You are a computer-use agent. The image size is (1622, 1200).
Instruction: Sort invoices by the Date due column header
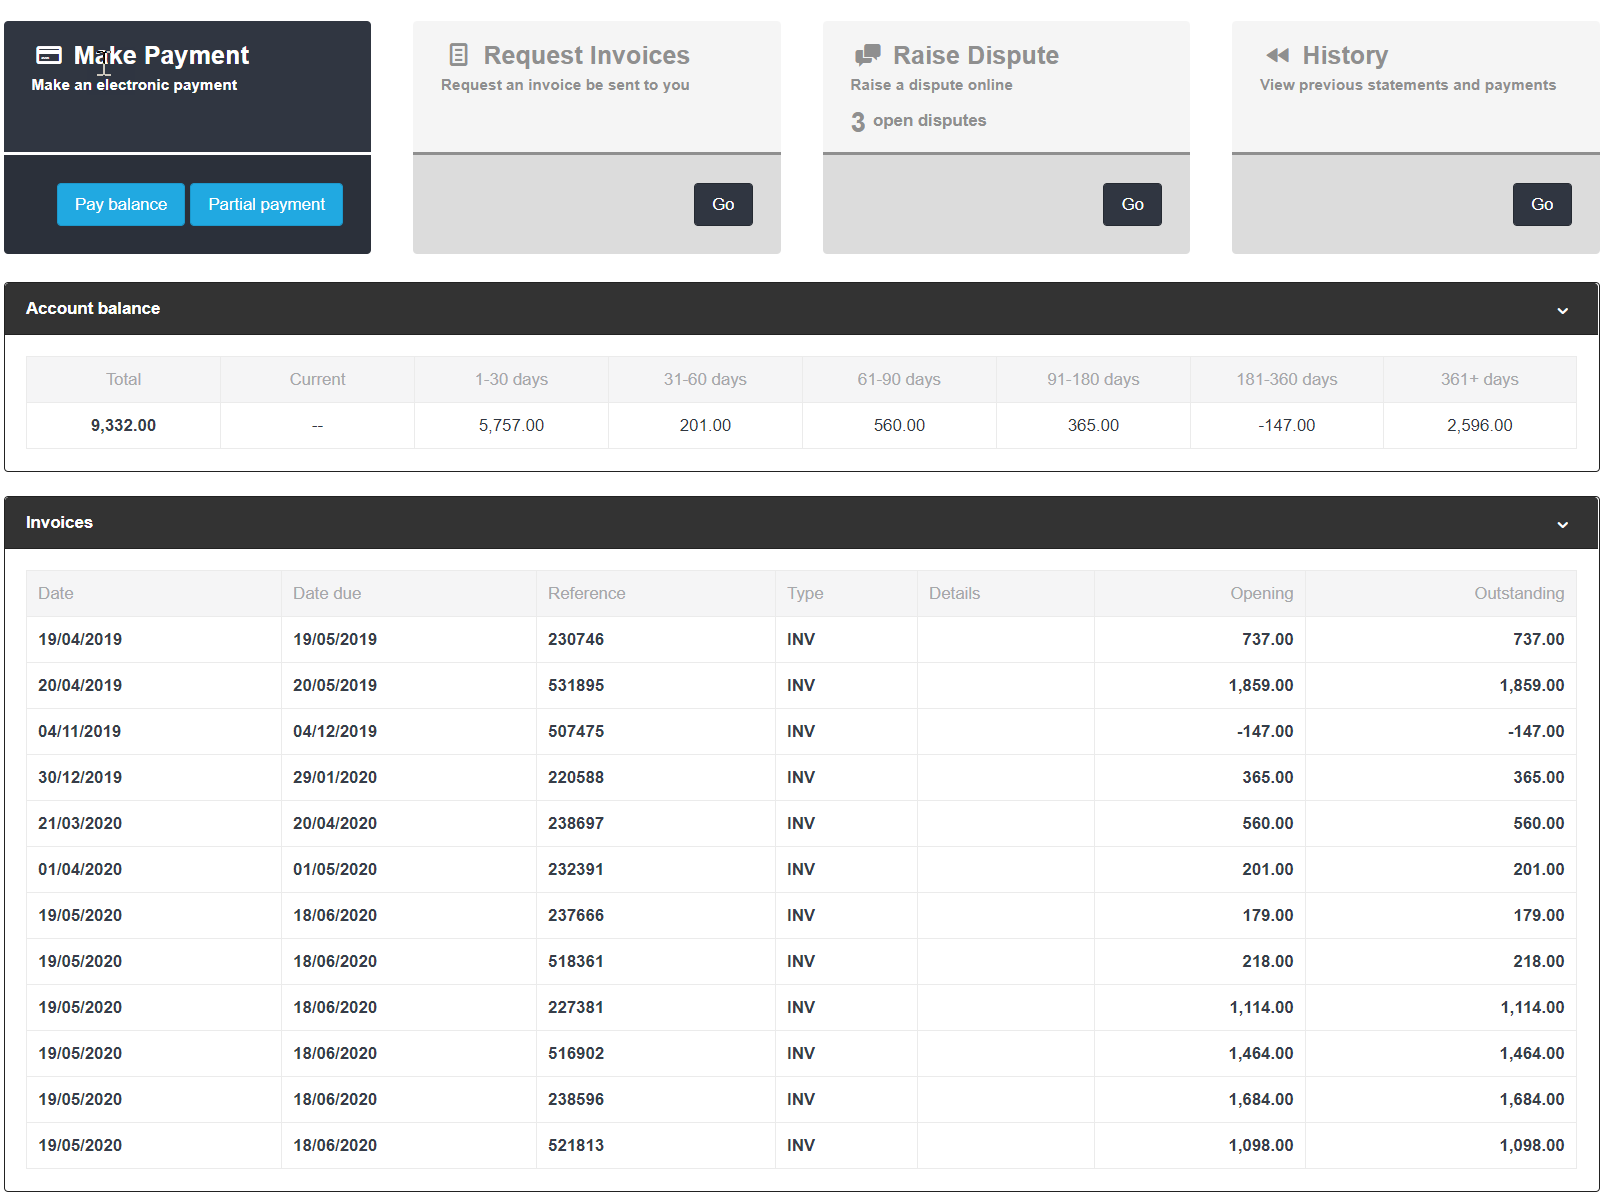[327, 594]
